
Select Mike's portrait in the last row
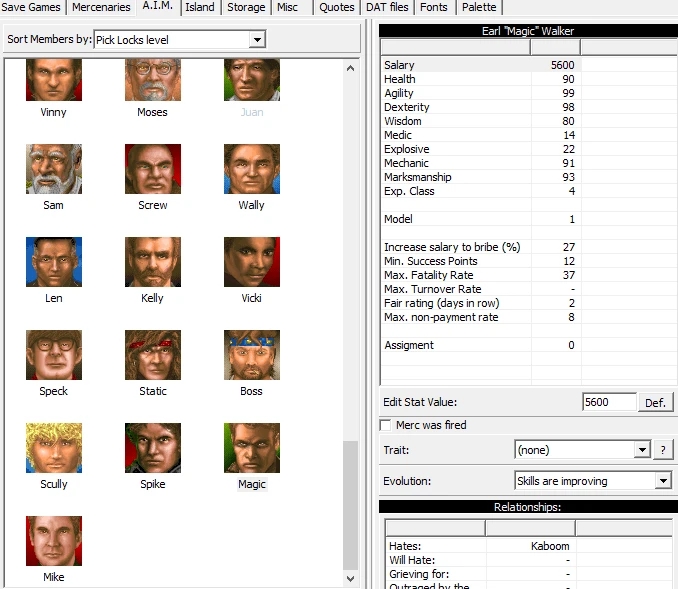point(54,541)
